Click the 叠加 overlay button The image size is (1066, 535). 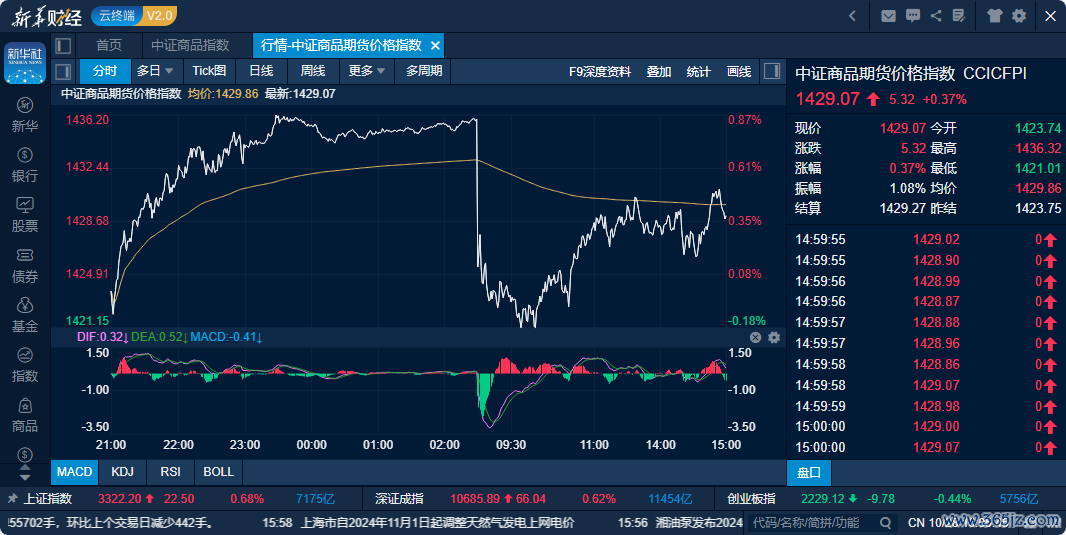(658, 71)
